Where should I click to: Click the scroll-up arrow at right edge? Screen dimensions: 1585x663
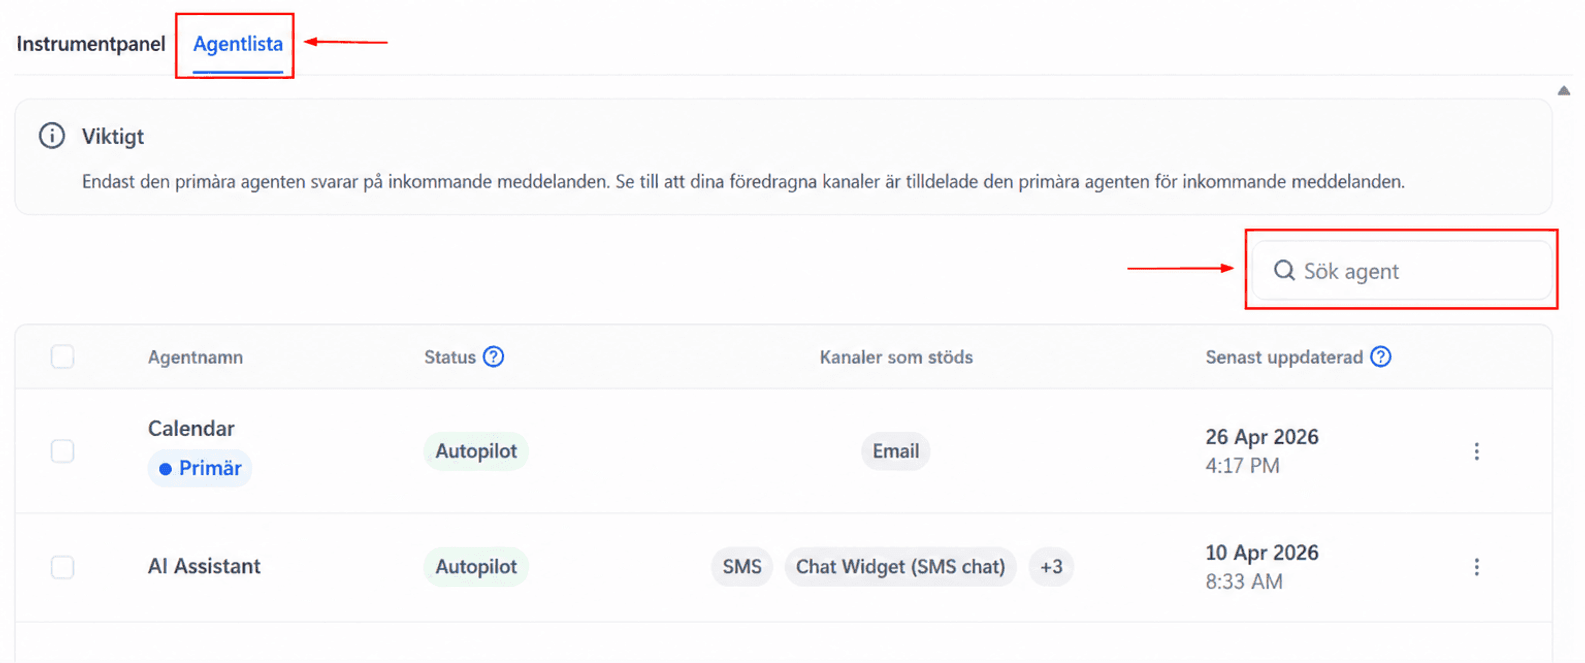(1564, 91)
